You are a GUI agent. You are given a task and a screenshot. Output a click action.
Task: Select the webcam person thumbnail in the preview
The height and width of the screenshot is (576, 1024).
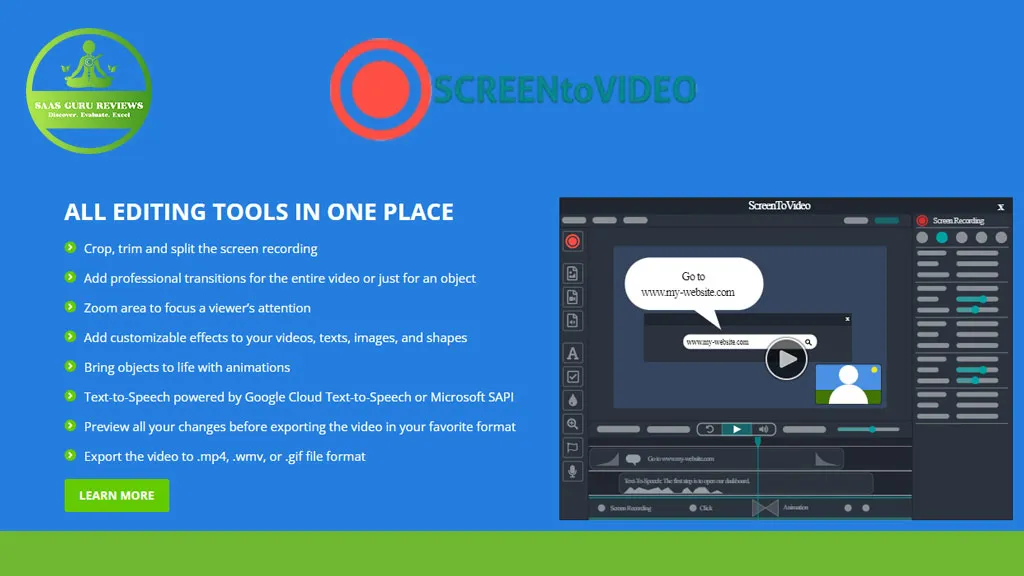tap(848, 385)
